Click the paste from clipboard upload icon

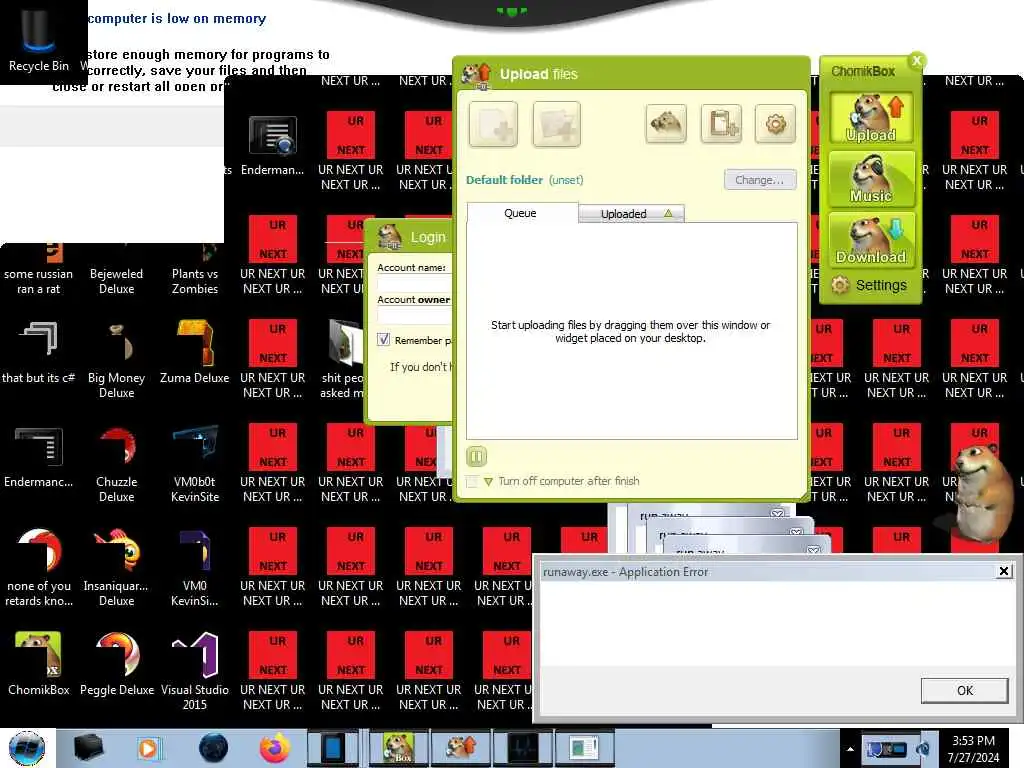point(721,123)
